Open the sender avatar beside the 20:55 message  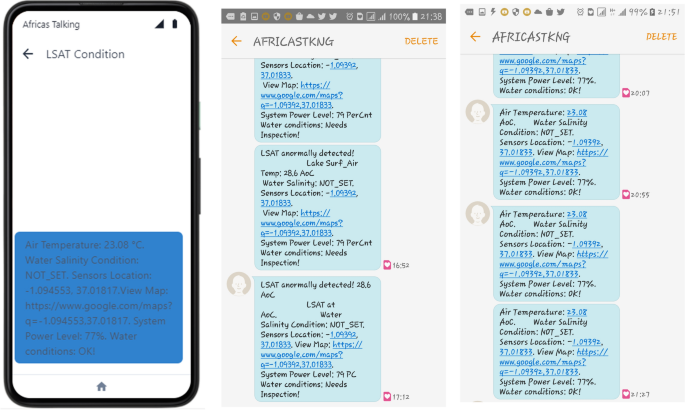coord(477,111)
